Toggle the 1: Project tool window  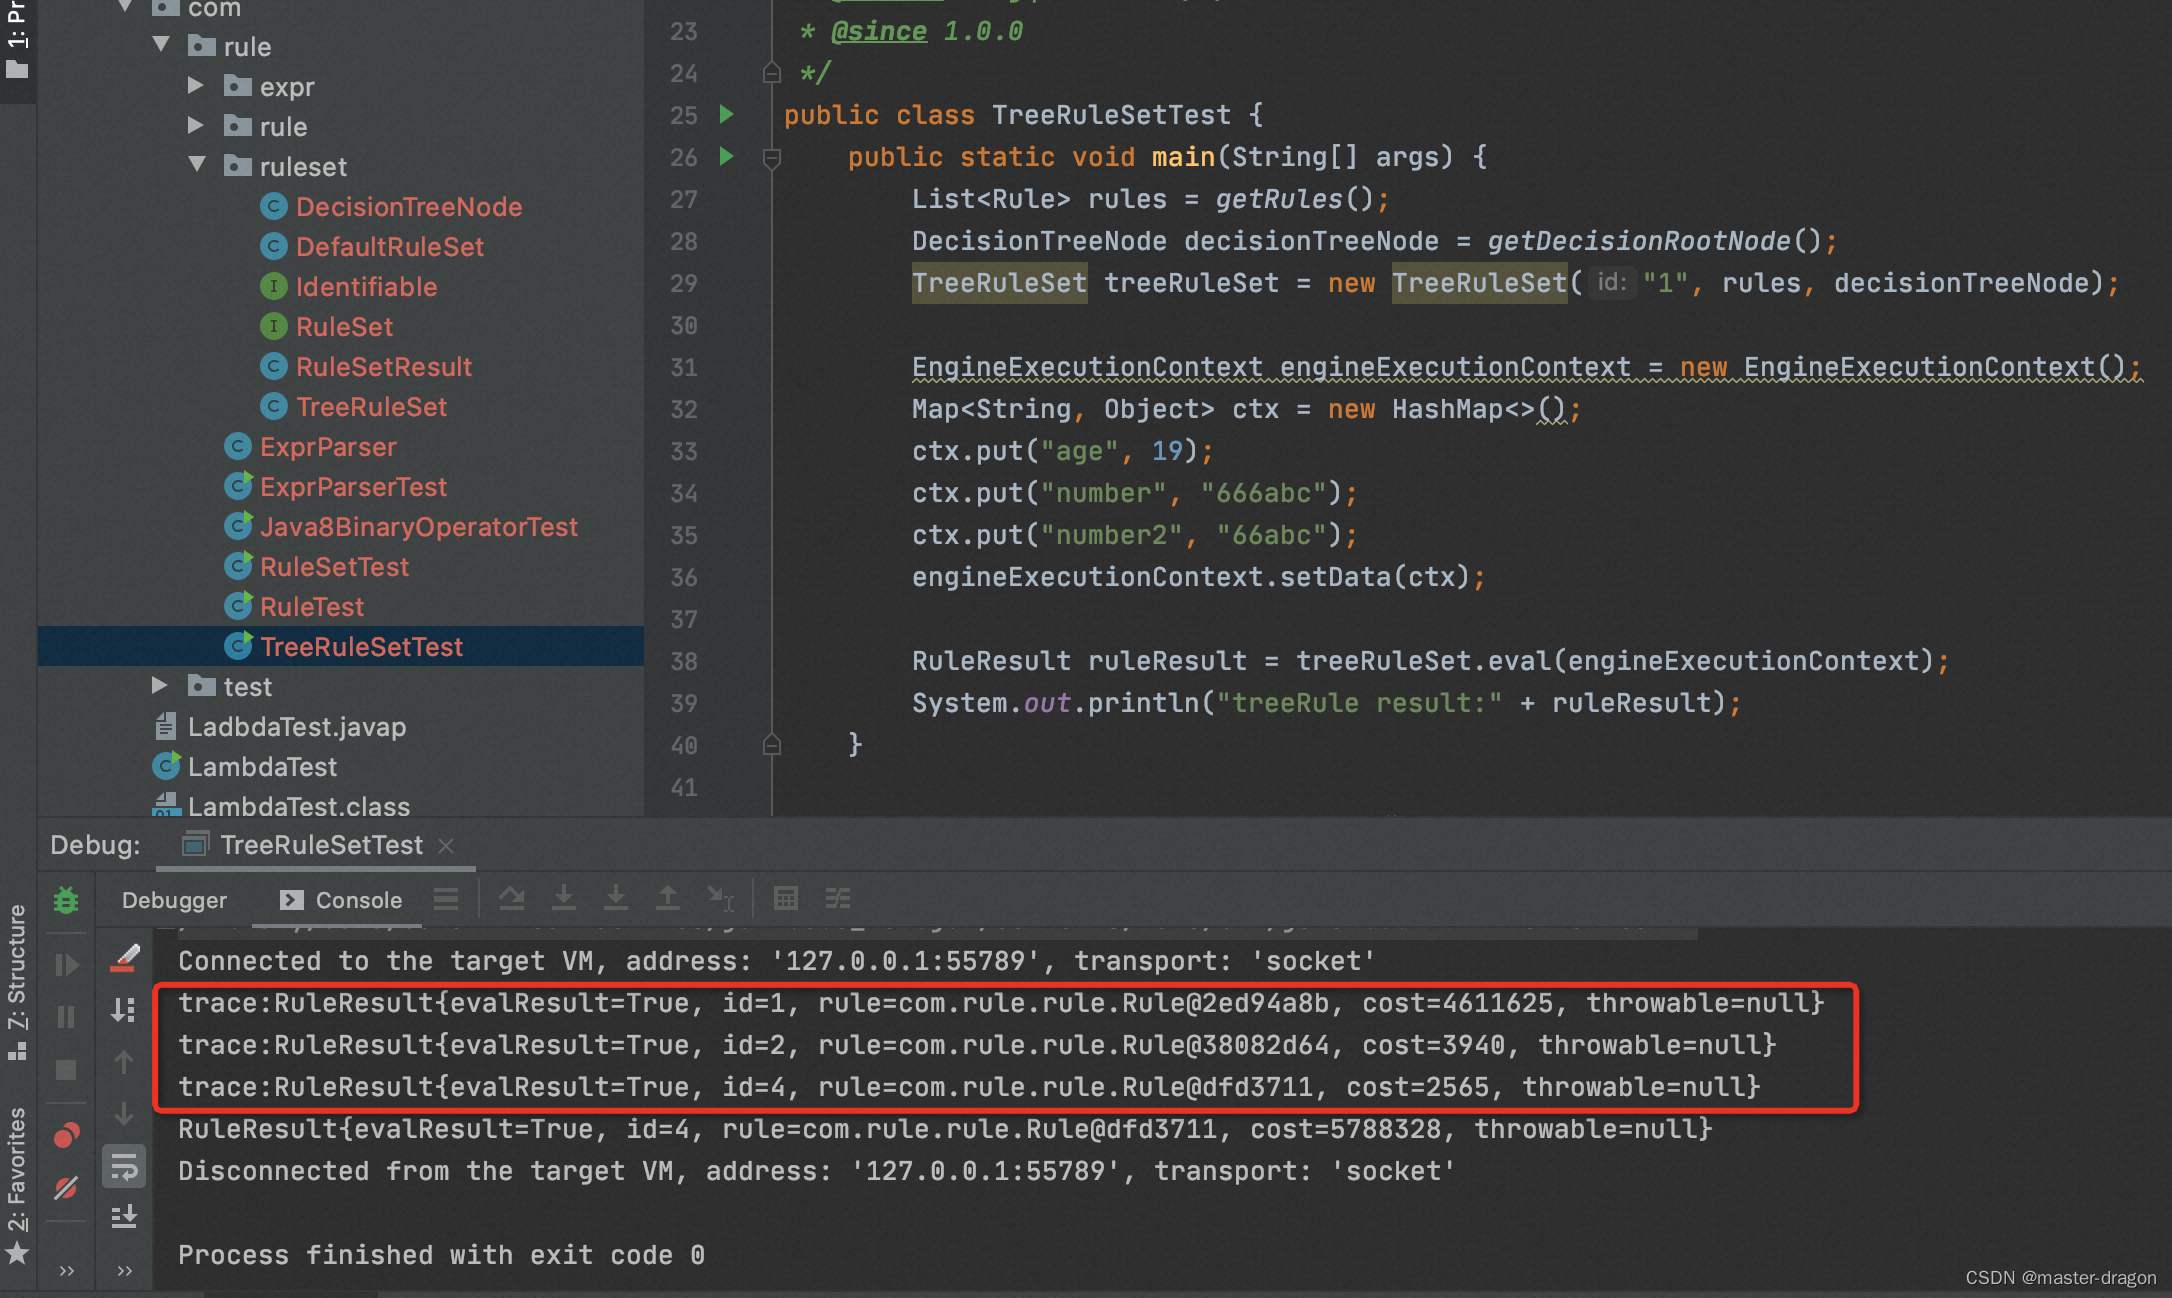pyautogui.click(x=17, y=40)
